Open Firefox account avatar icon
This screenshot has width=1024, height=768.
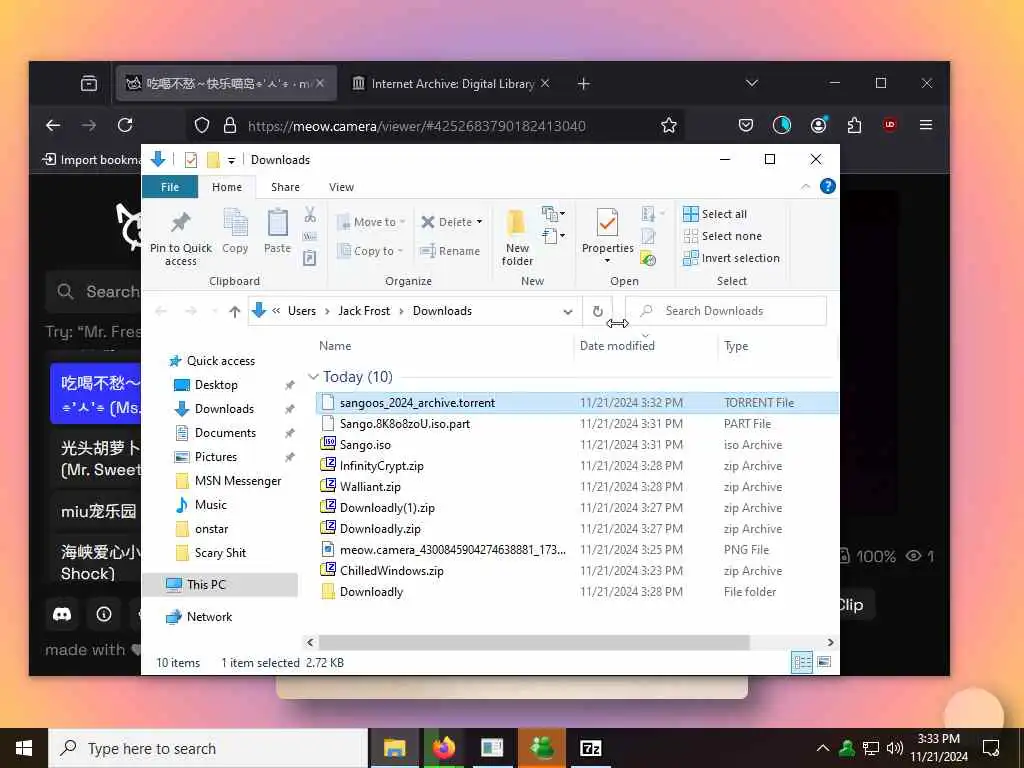pos(818,125)
